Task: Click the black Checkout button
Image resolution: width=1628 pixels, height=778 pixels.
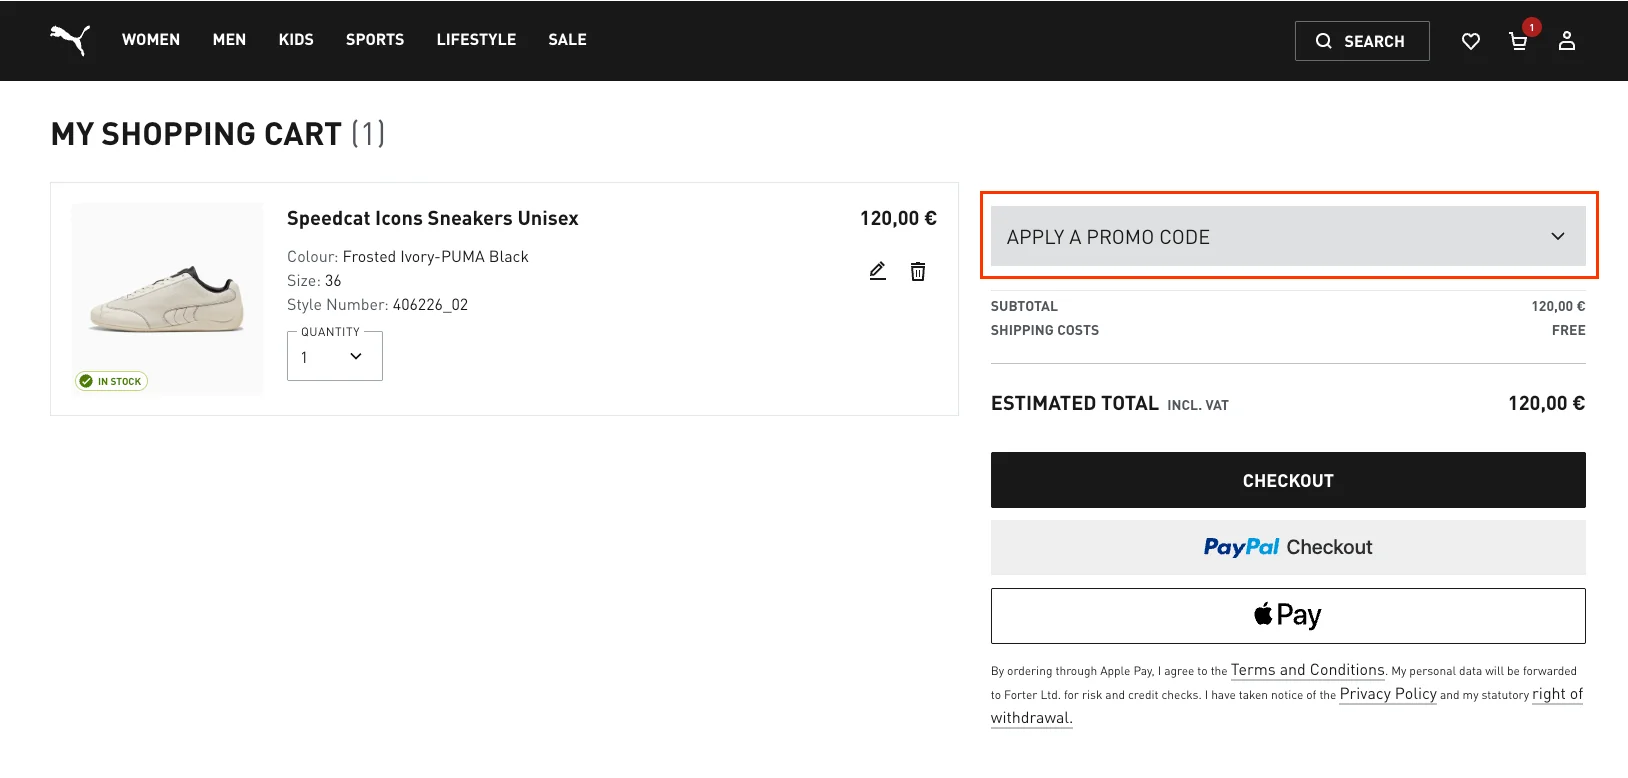Action: (x=1288, y=480)
